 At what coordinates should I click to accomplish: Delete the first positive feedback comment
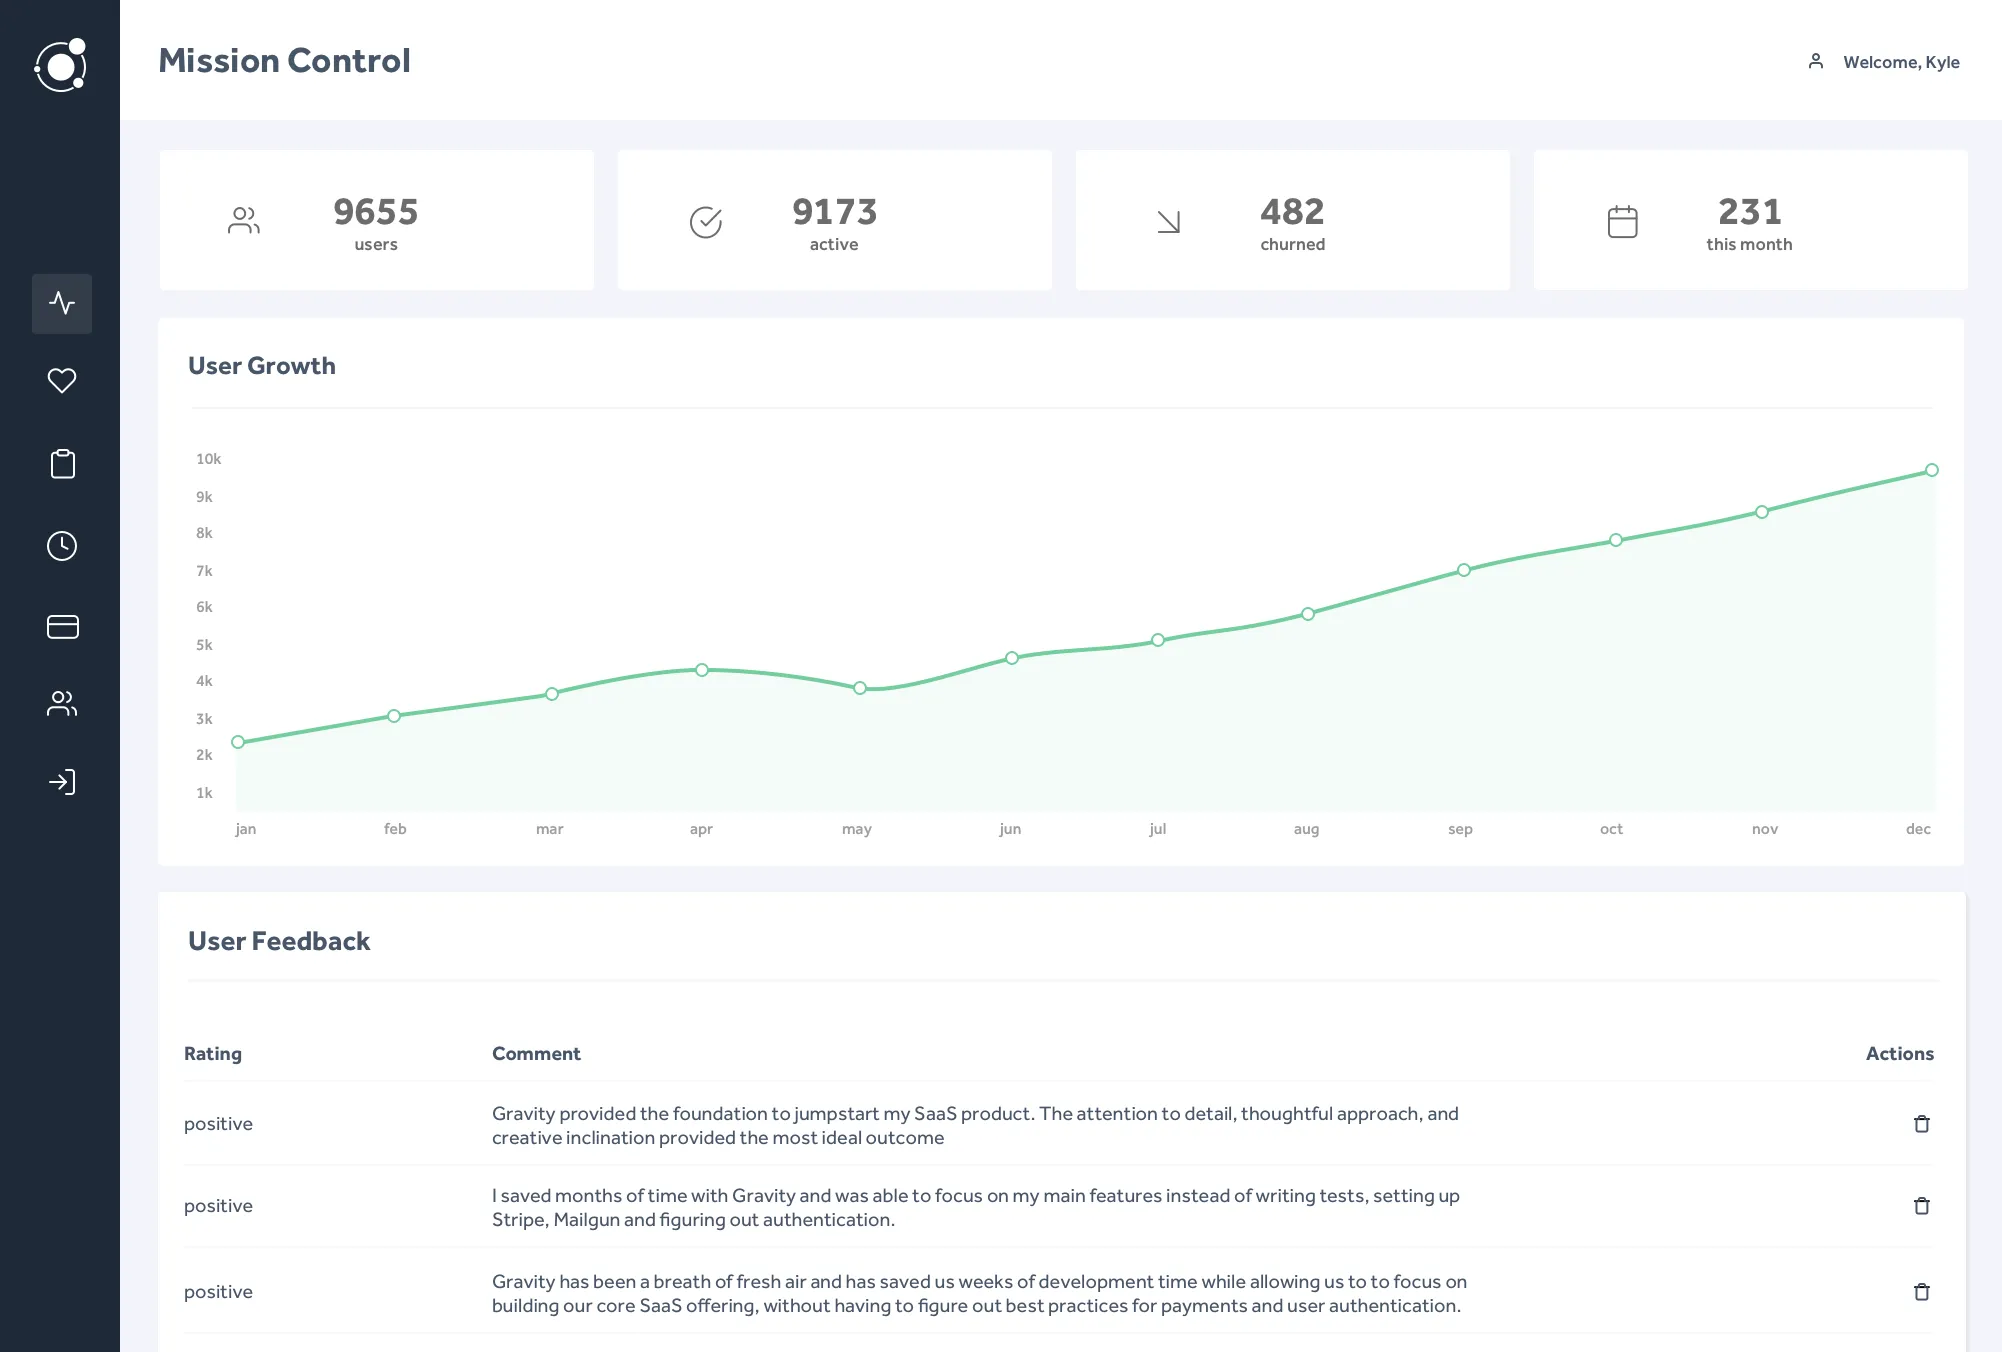(1921, 1124)
